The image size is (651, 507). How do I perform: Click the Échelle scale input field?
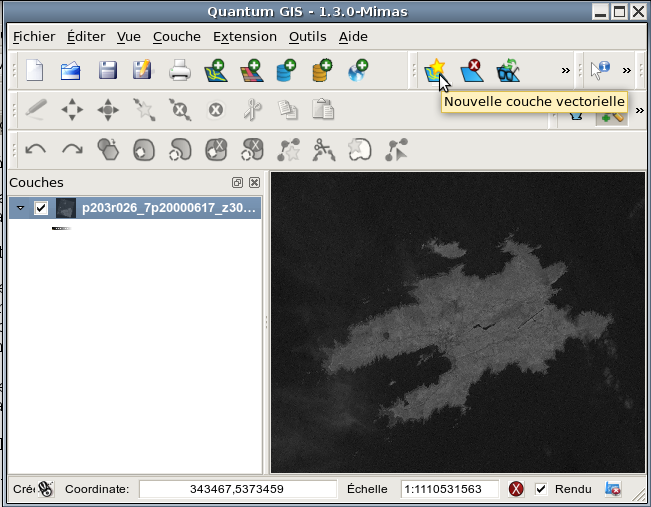[450, 489]
